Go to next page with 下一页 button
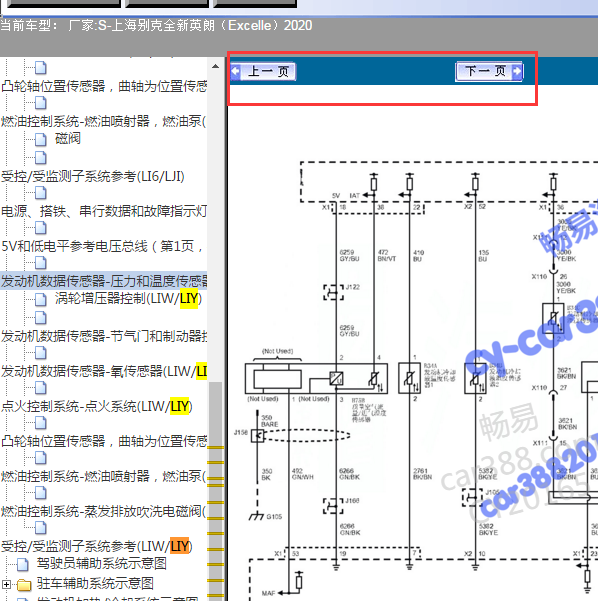 coord(489,71)
